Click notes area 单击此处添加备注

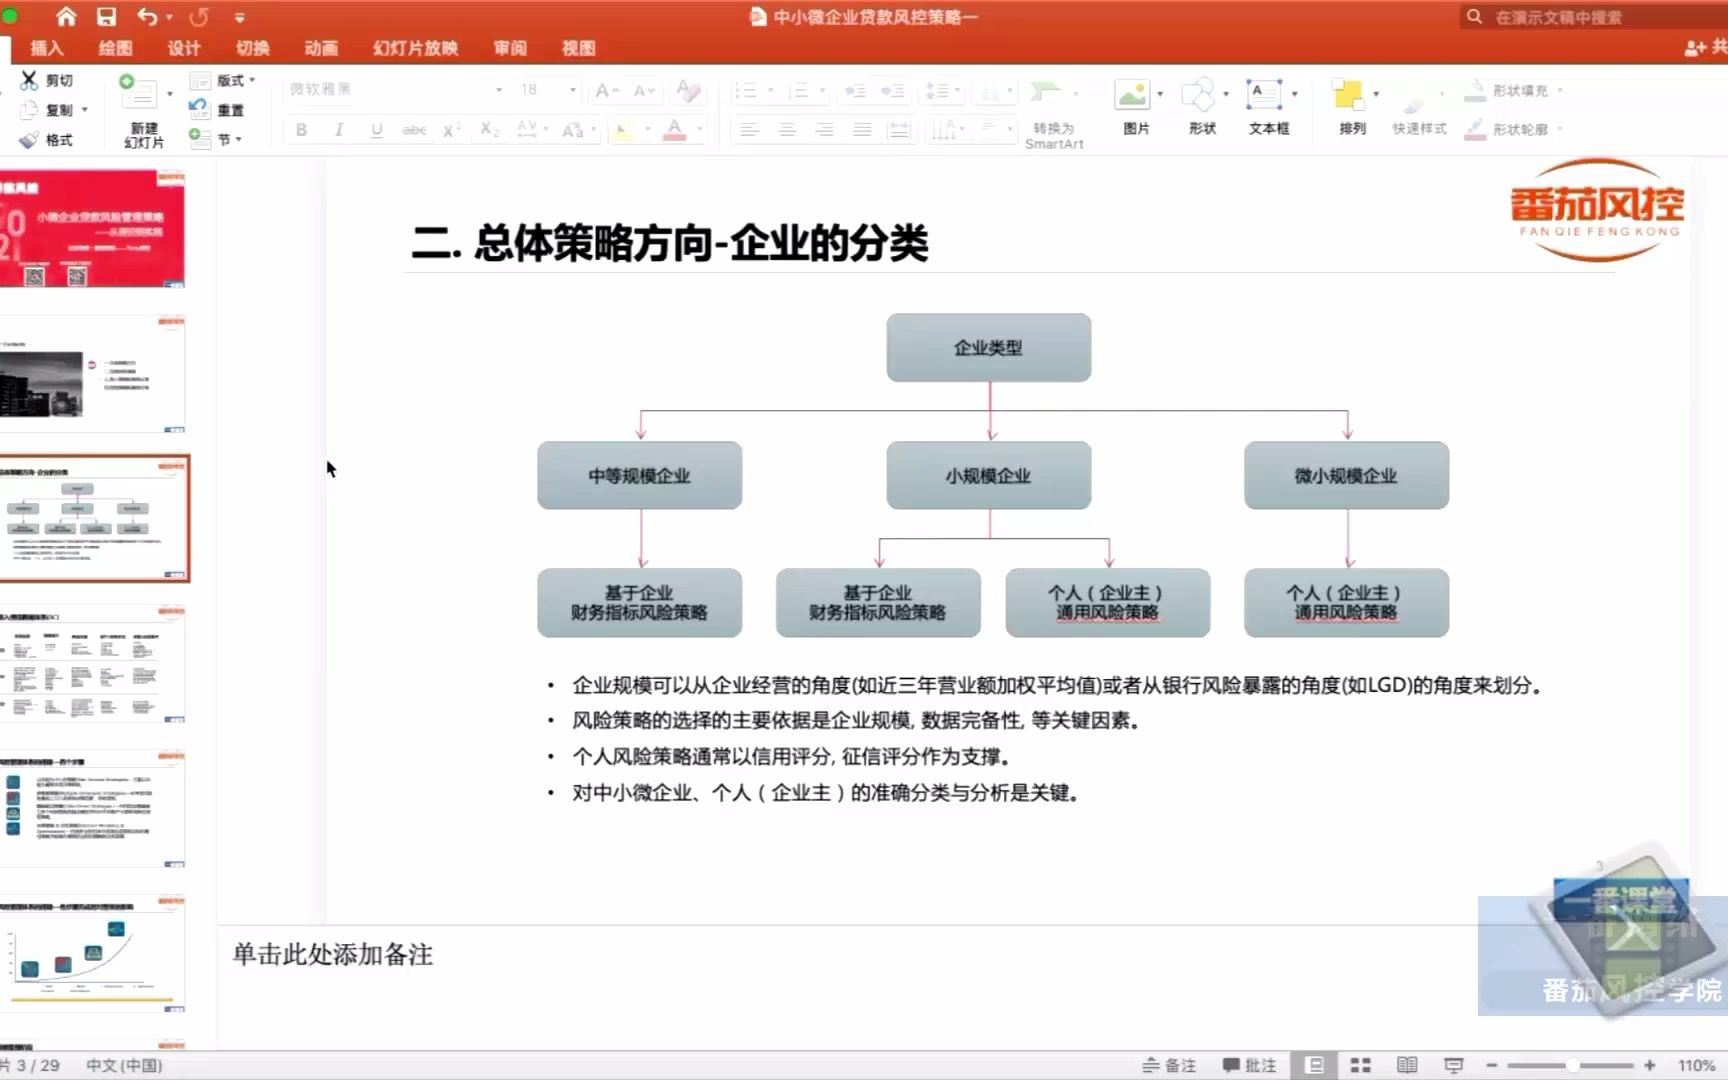tap(333, 954)
